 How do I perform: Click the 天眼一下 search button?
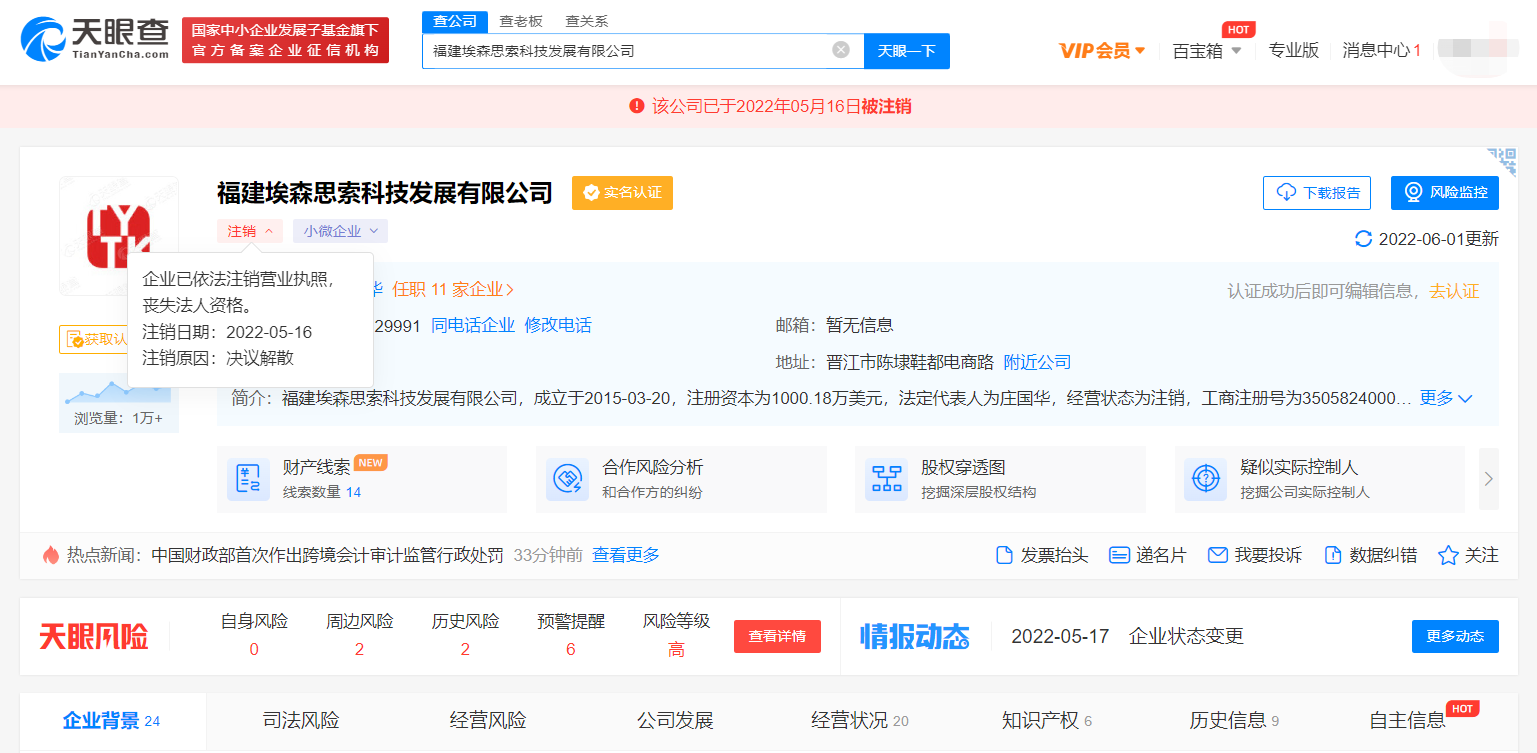(x=906, y=50)
